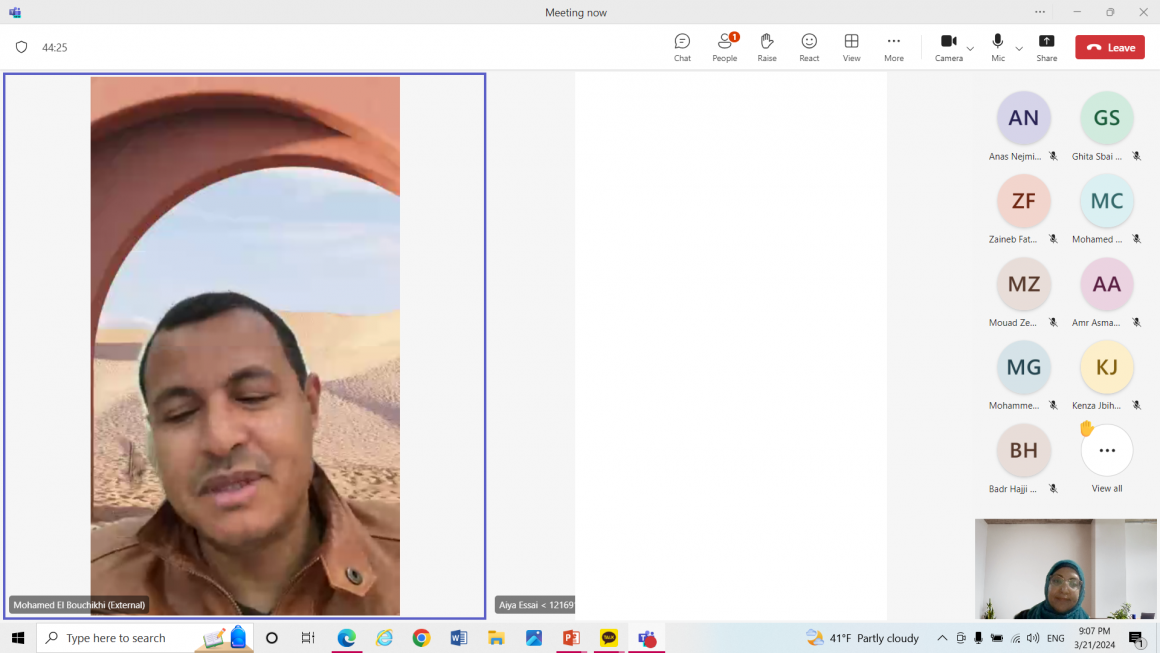Screen dimensions: 1160x653
Task: Open File Explorer from the taskbar
Action: pos(496,637)
